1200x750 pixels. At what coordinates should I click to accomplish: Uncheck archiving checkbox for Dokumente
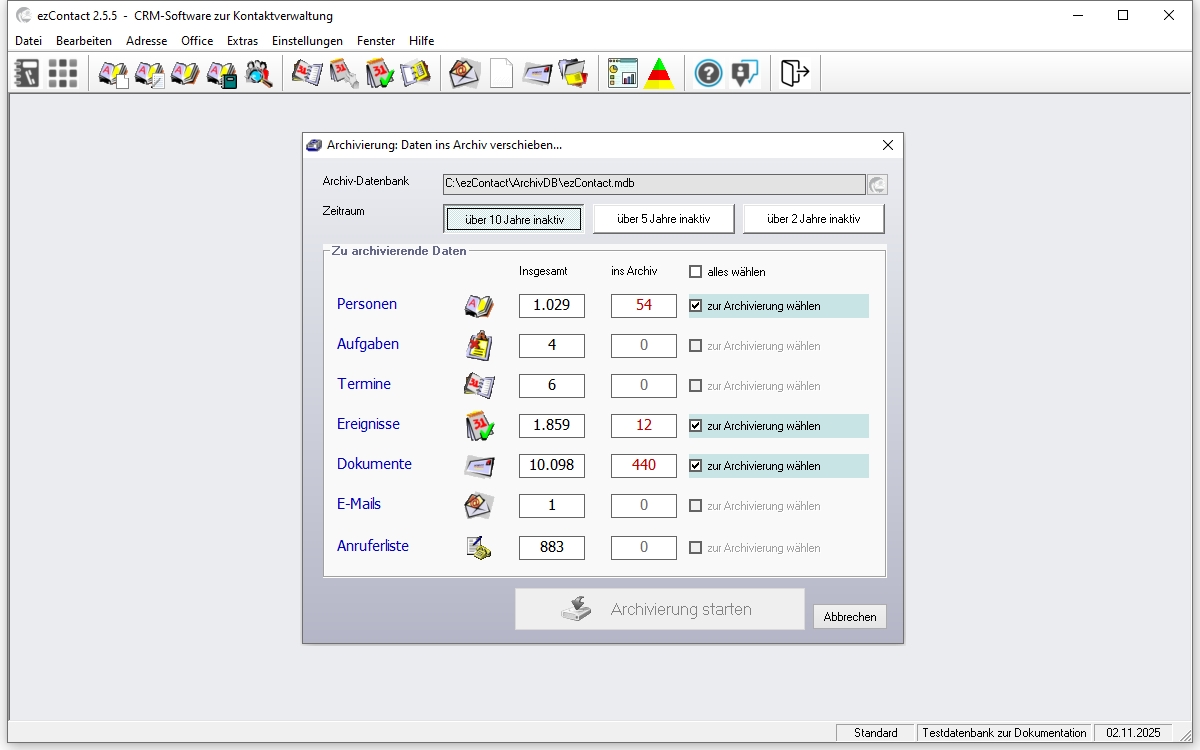click(x=696, y=466)
